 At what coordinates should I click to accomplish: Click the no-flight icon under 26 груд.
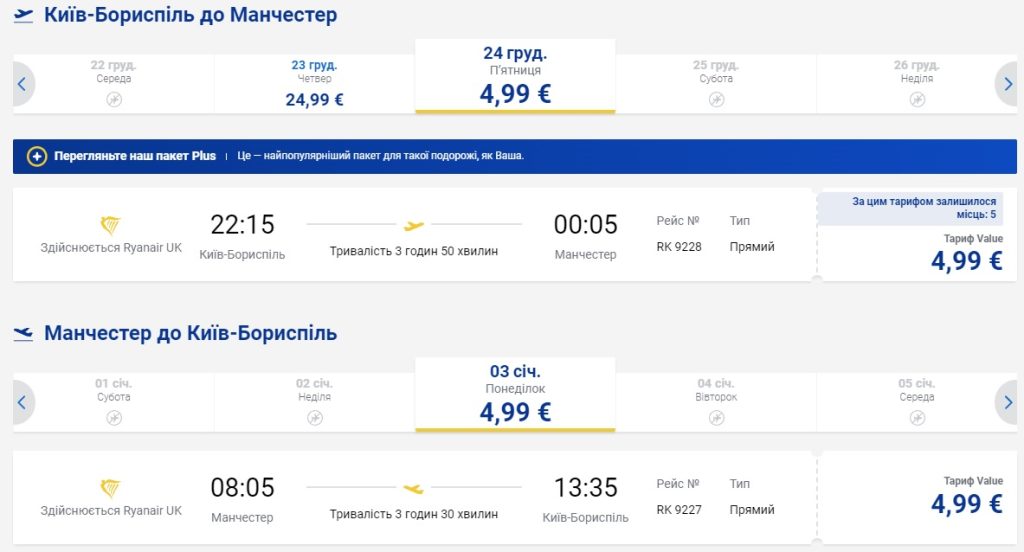[917, 99]
